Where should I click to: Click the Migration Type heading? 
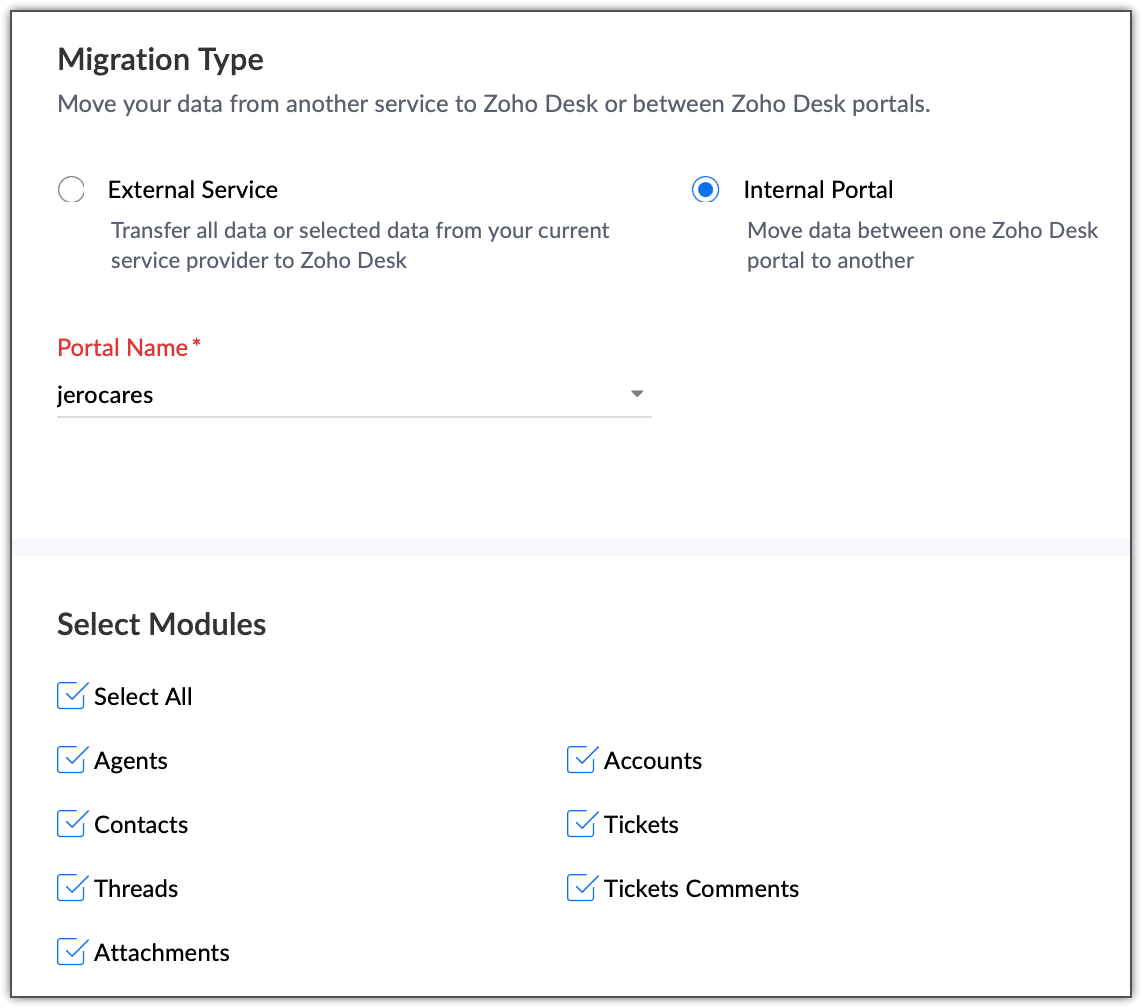160,59
